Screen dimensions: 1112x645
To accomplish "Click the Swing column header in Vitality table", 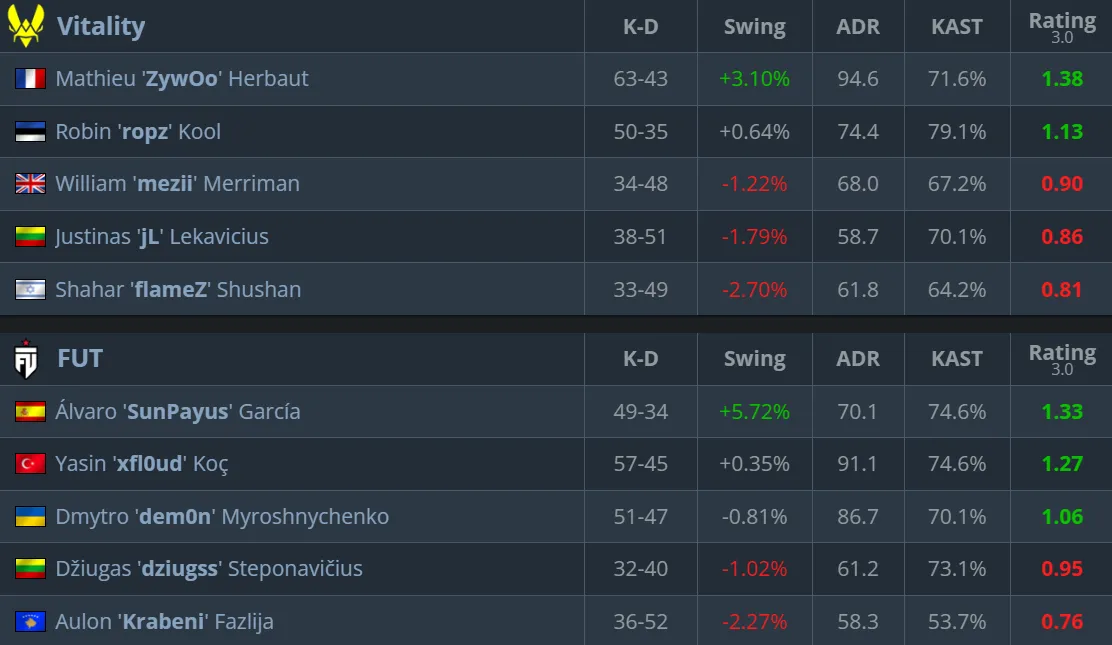I will tap(755, 27).
